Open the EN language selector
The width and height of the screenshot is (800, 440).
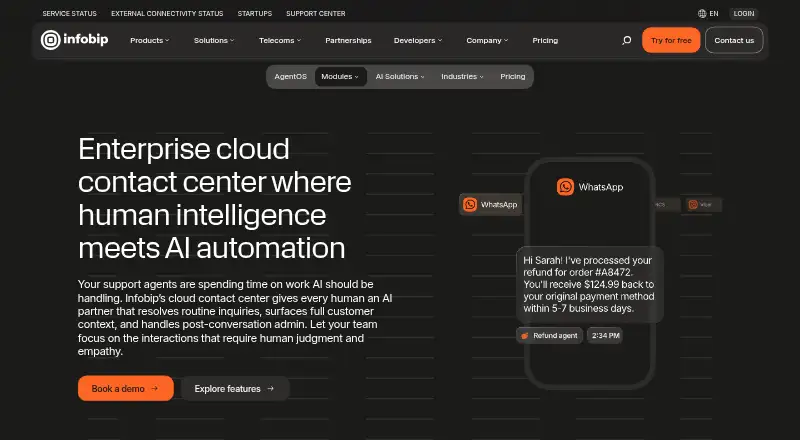click(708, 14)
